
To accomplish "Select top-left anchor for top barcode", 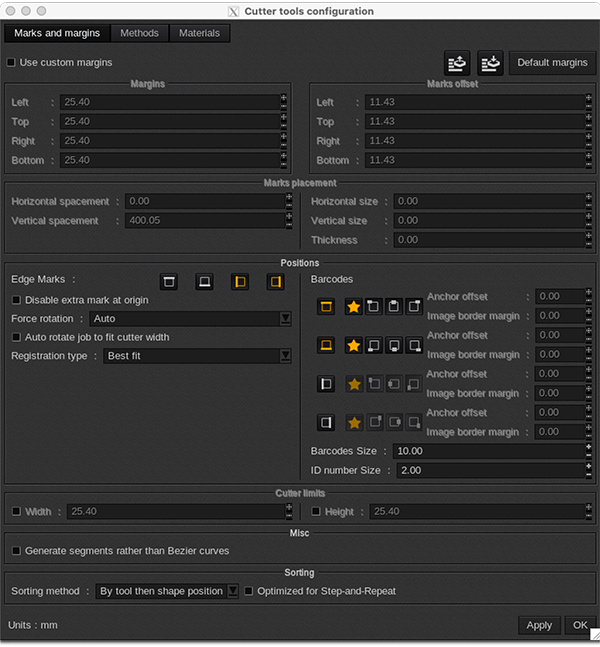I will 373,307.
